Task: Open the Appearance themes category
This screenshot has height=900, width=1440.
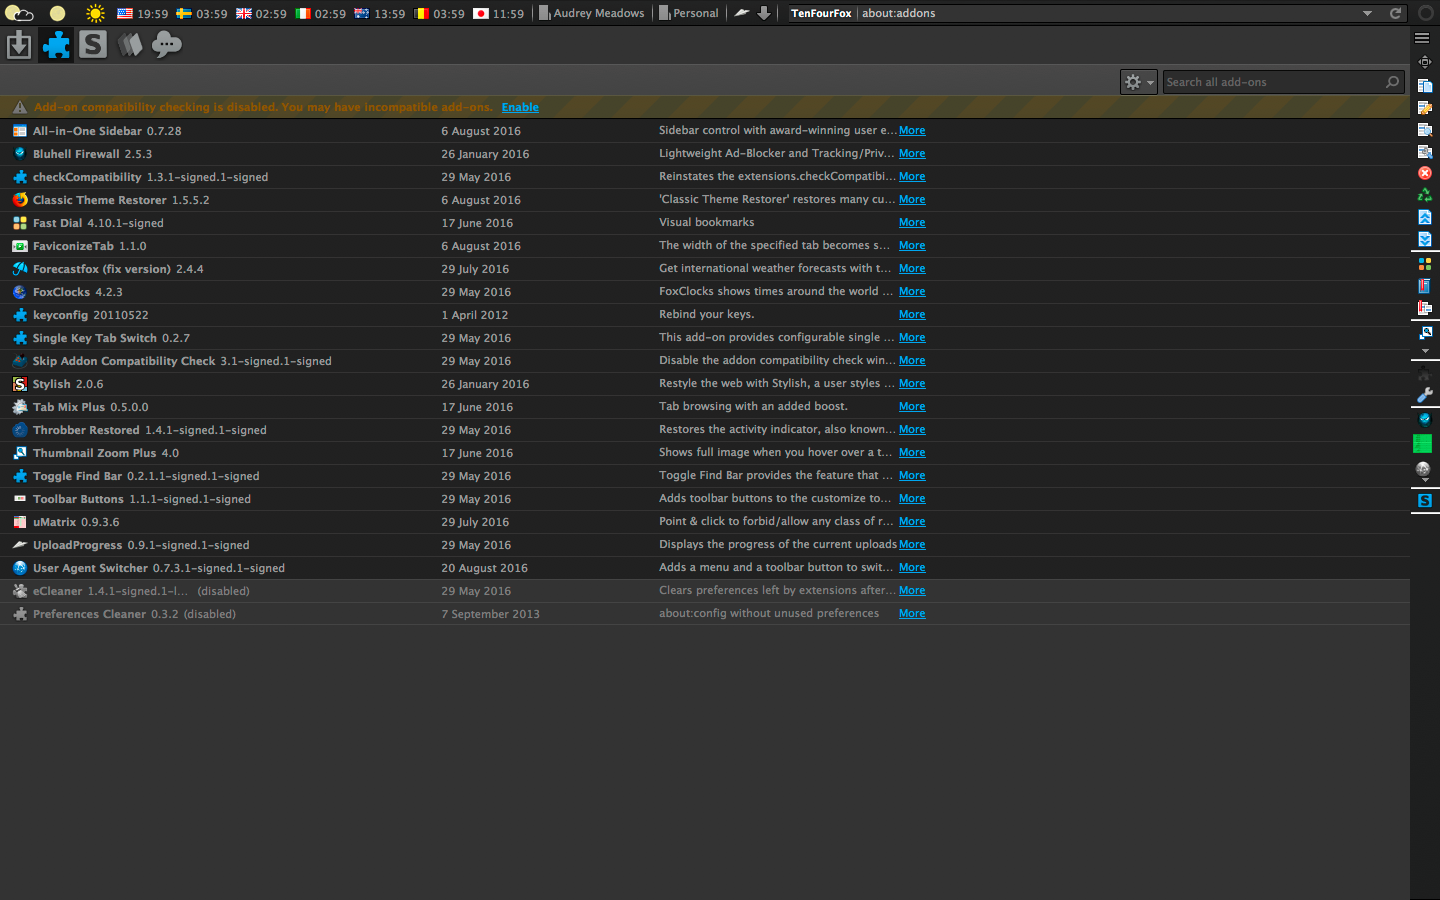Action: click(130, 45)
